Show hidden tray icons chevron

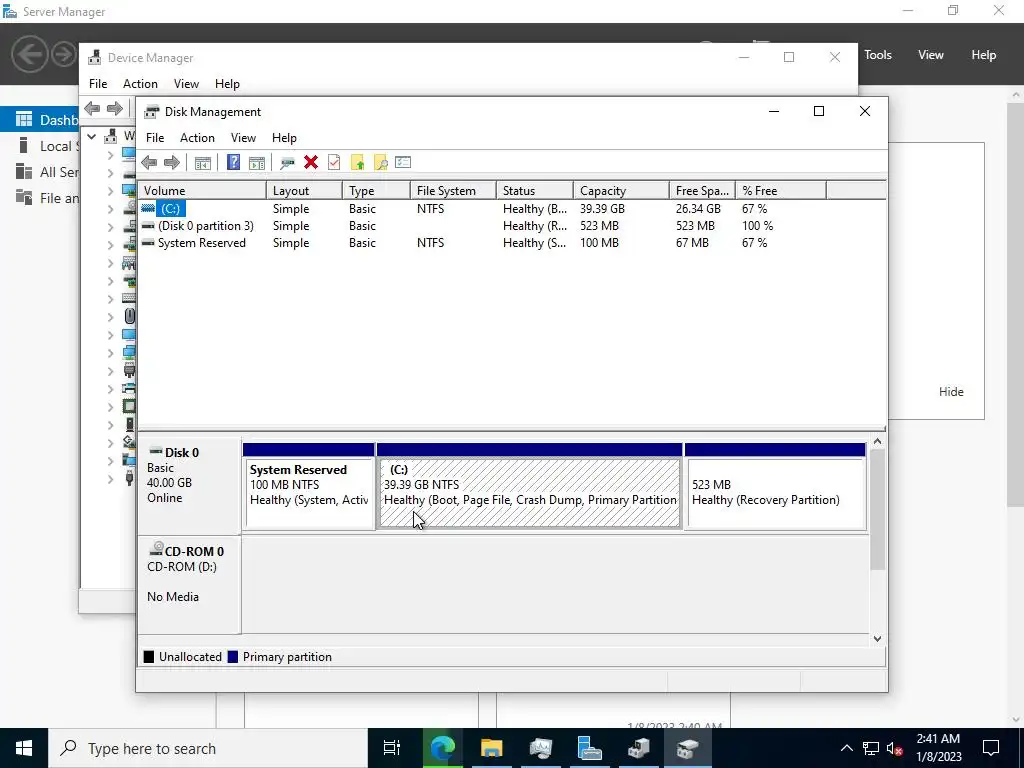click(846, 748)
